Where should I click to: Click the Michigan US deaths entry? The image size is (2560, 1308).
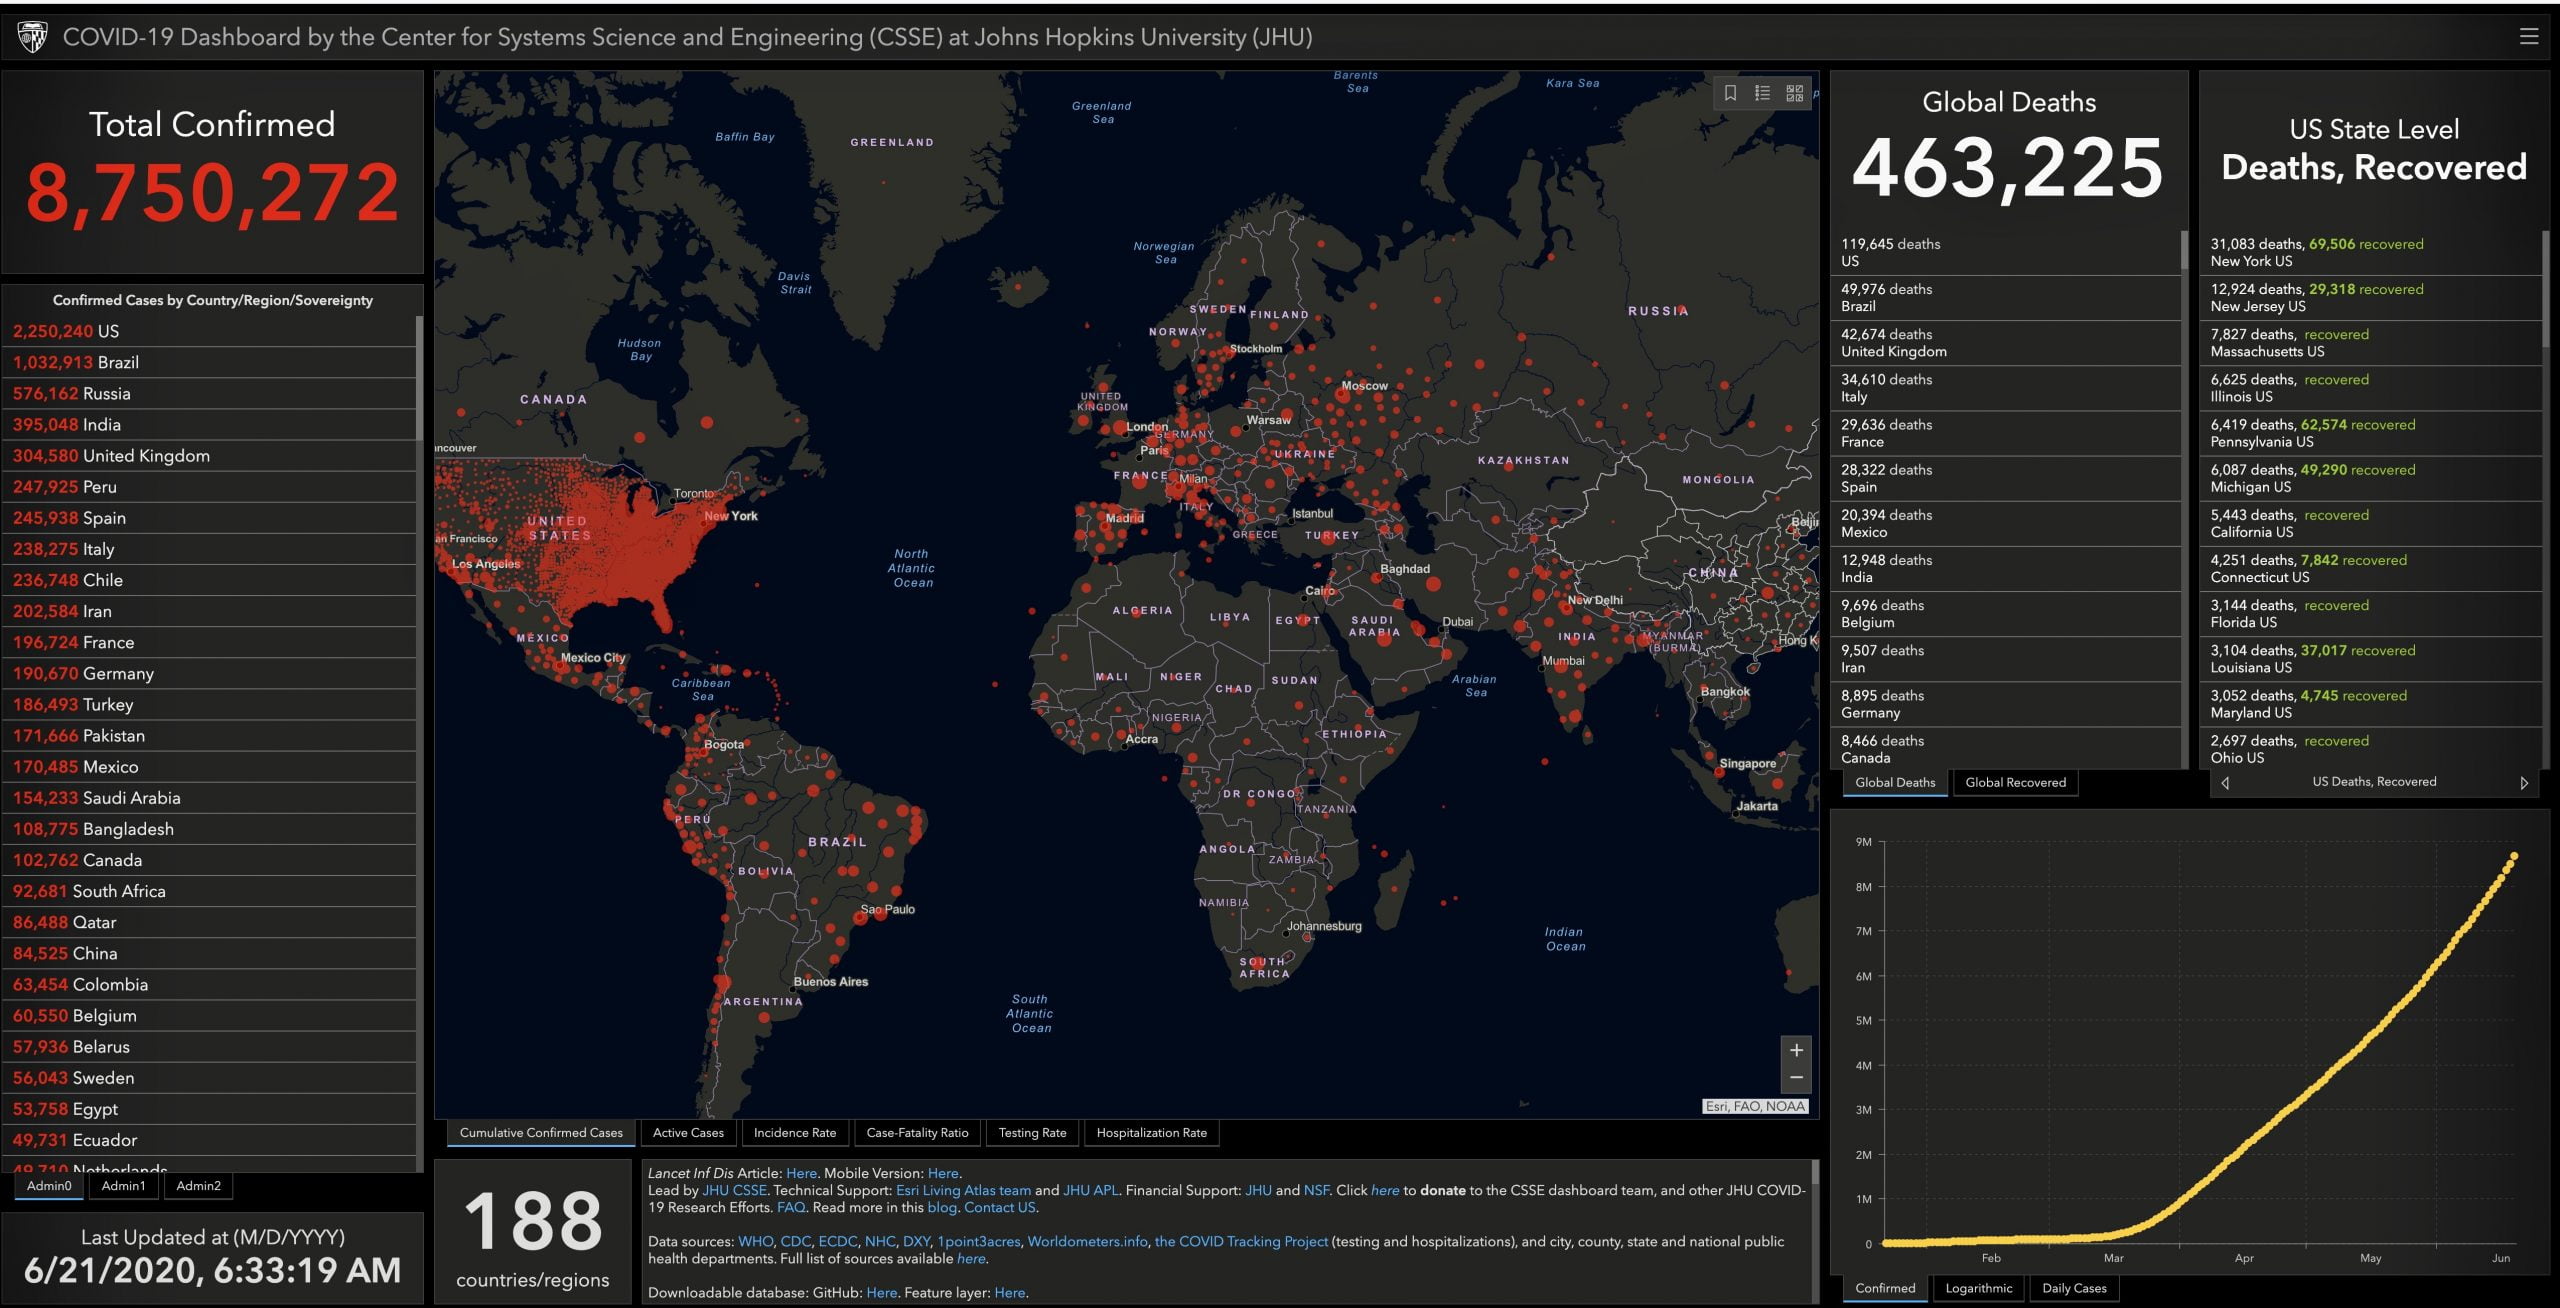pyautogui.click(x=2371, y=479)
